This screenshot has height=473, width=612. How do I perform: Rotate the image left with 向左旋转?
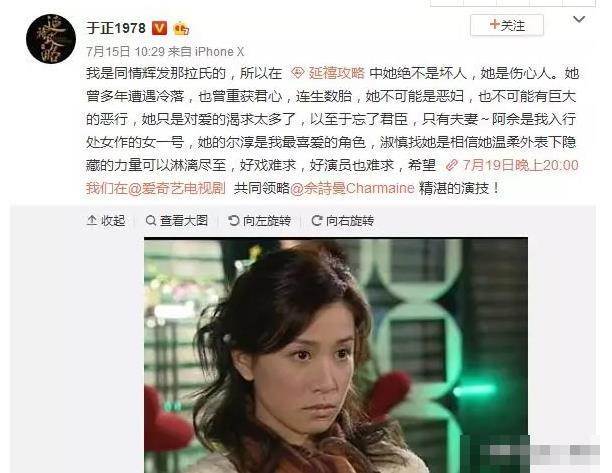click(x=259, y=221)
